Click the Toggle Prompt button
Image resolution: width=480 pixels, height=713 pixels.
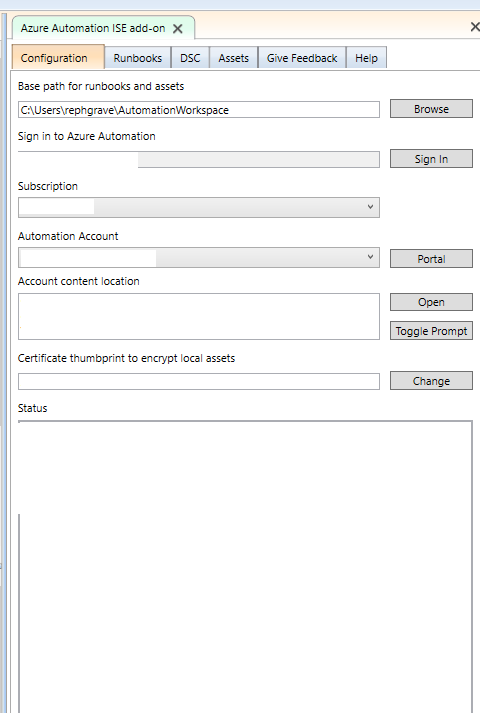tap(431, 331)
